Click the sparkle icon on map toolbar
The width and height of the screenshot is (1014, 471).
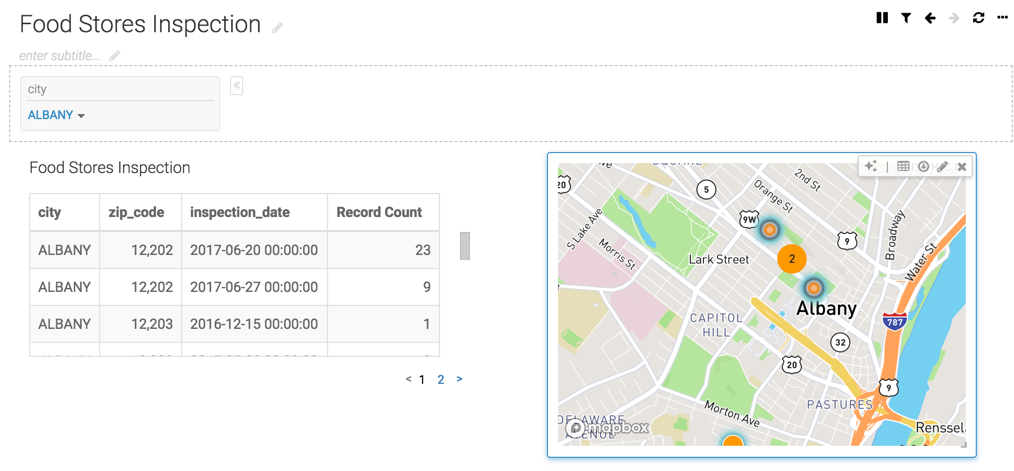(x=871, y=167)
